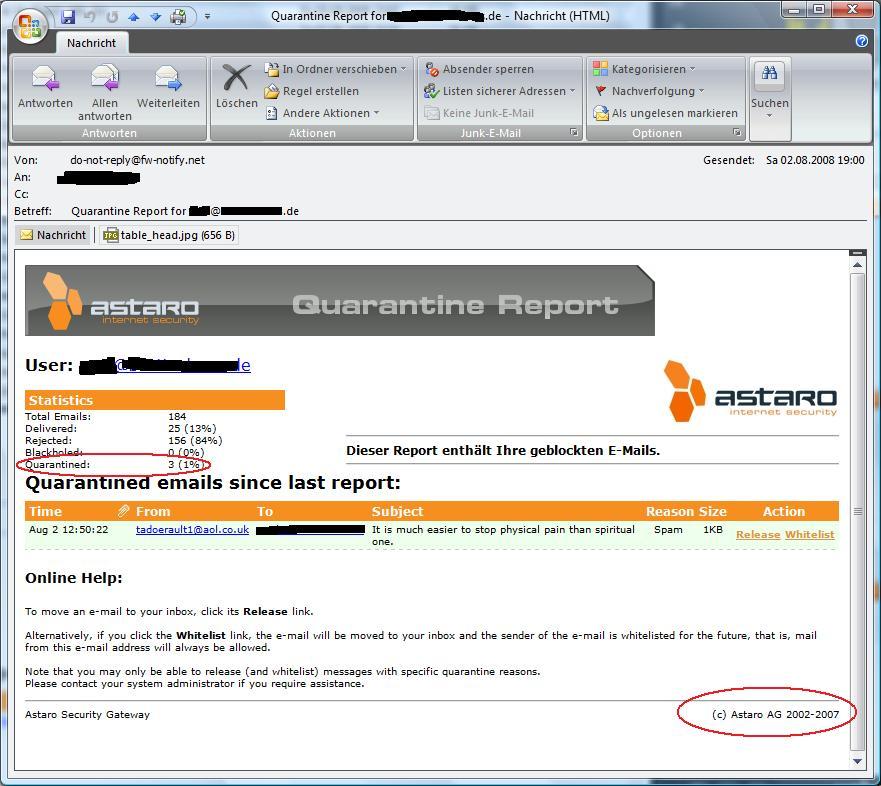Open Andere Aktionen dropdown
Viewport: 881px width, 786px height.
323,113
